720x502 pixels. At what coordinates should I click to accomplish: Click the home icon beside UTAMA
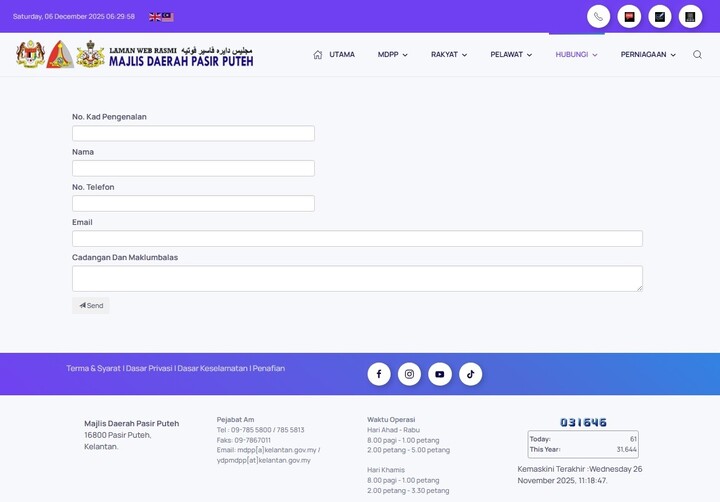coord(318,55)
